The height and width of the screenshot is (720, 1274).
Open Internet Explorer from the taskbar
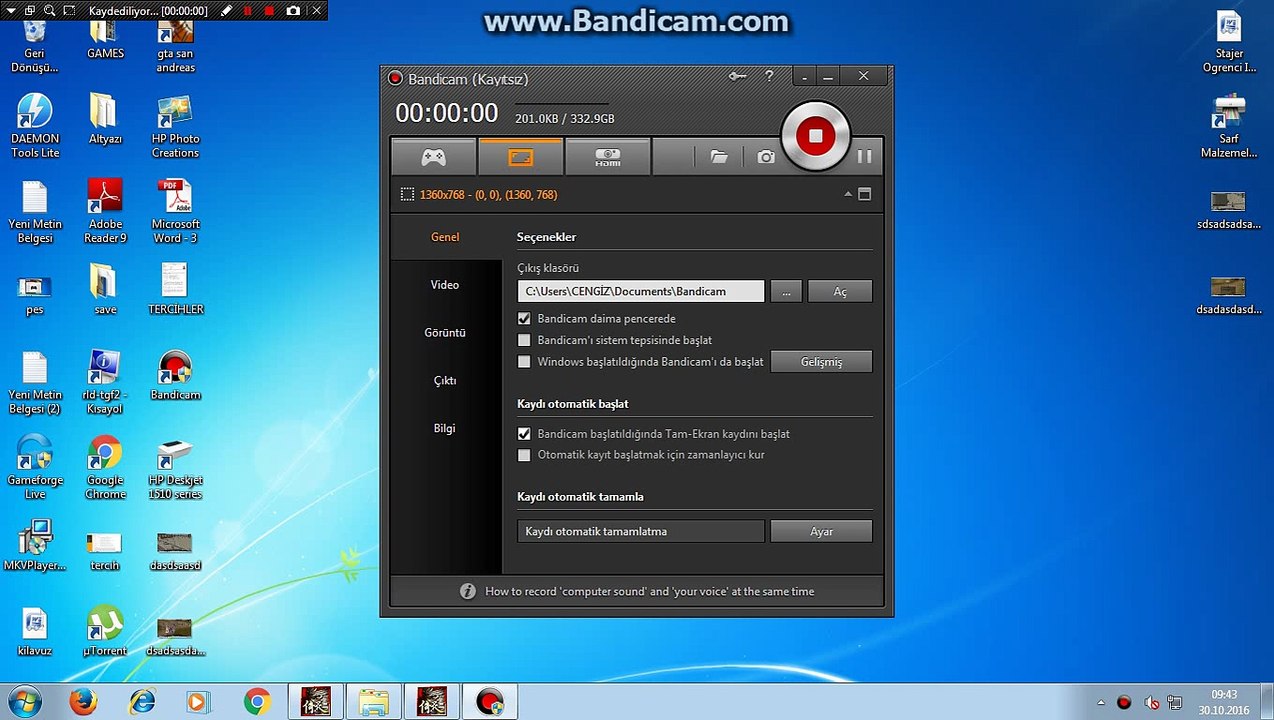click(x=142, y=702)
